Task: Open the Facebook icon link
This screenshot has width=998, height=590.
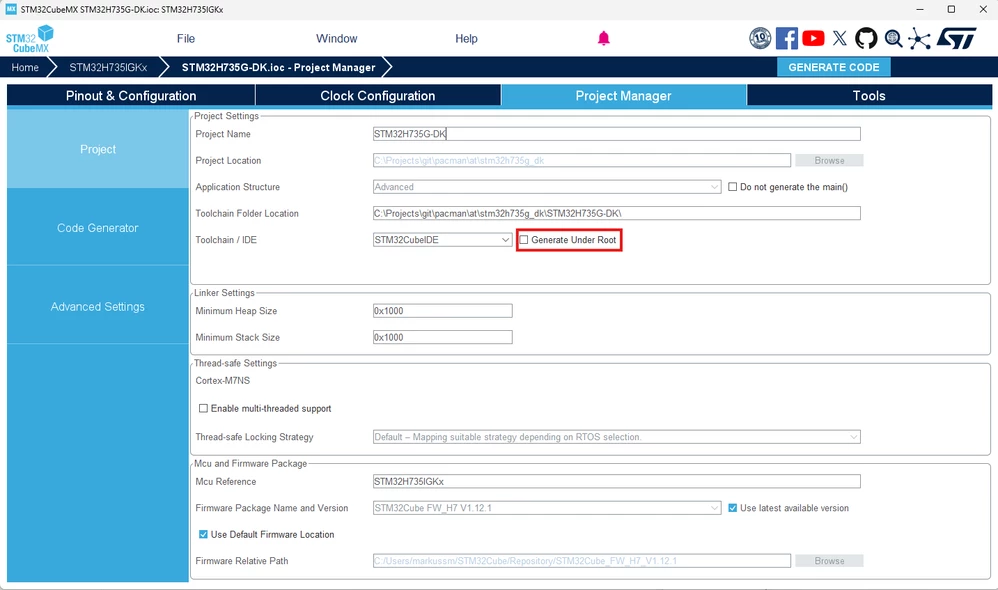Action: tap(787, 38)
